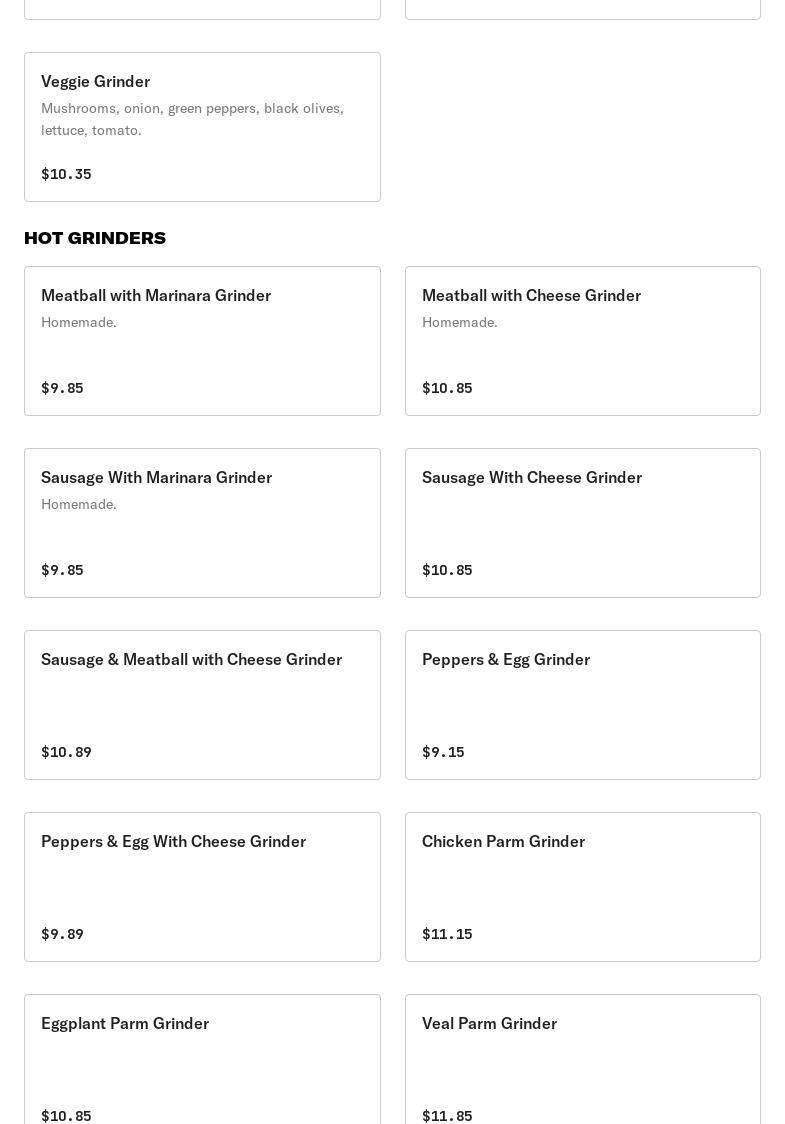
Task: Click the $11.15 Chicken Parm price
Action: click(x=447, y=934)
